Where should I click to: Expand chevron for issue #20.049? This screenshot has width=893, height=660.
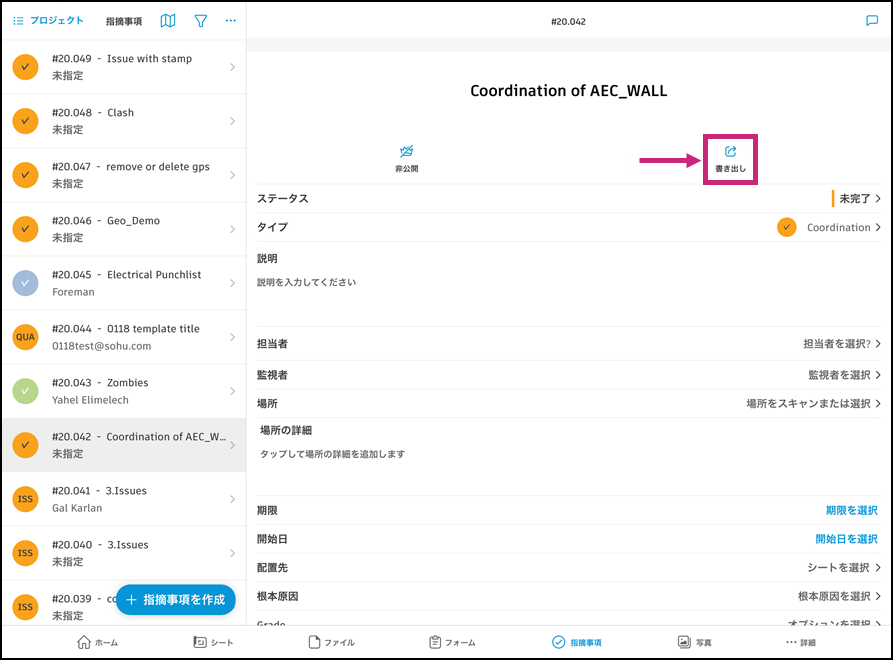pos(232,67)
